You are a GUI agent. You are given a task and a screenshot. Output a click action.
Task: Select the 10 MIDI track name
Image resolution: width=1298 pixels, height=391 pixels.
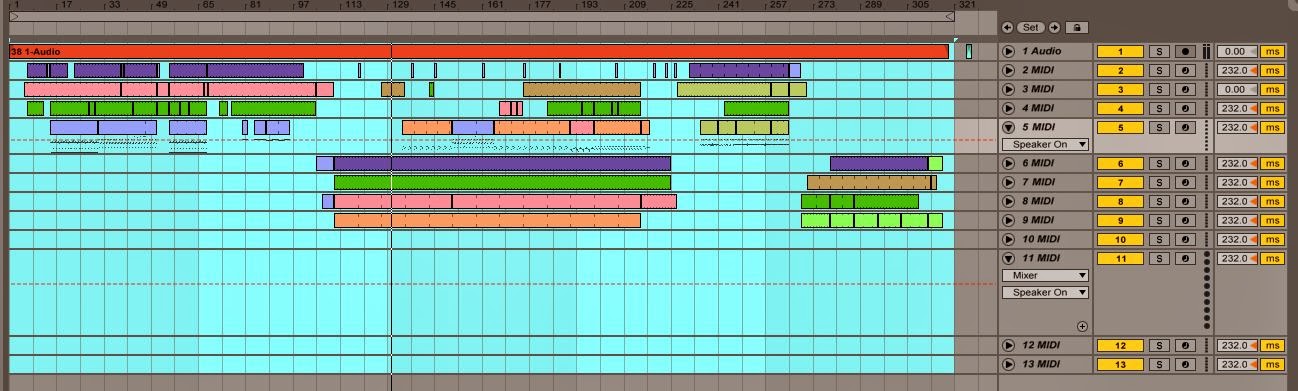click(x=1041, y=239)
